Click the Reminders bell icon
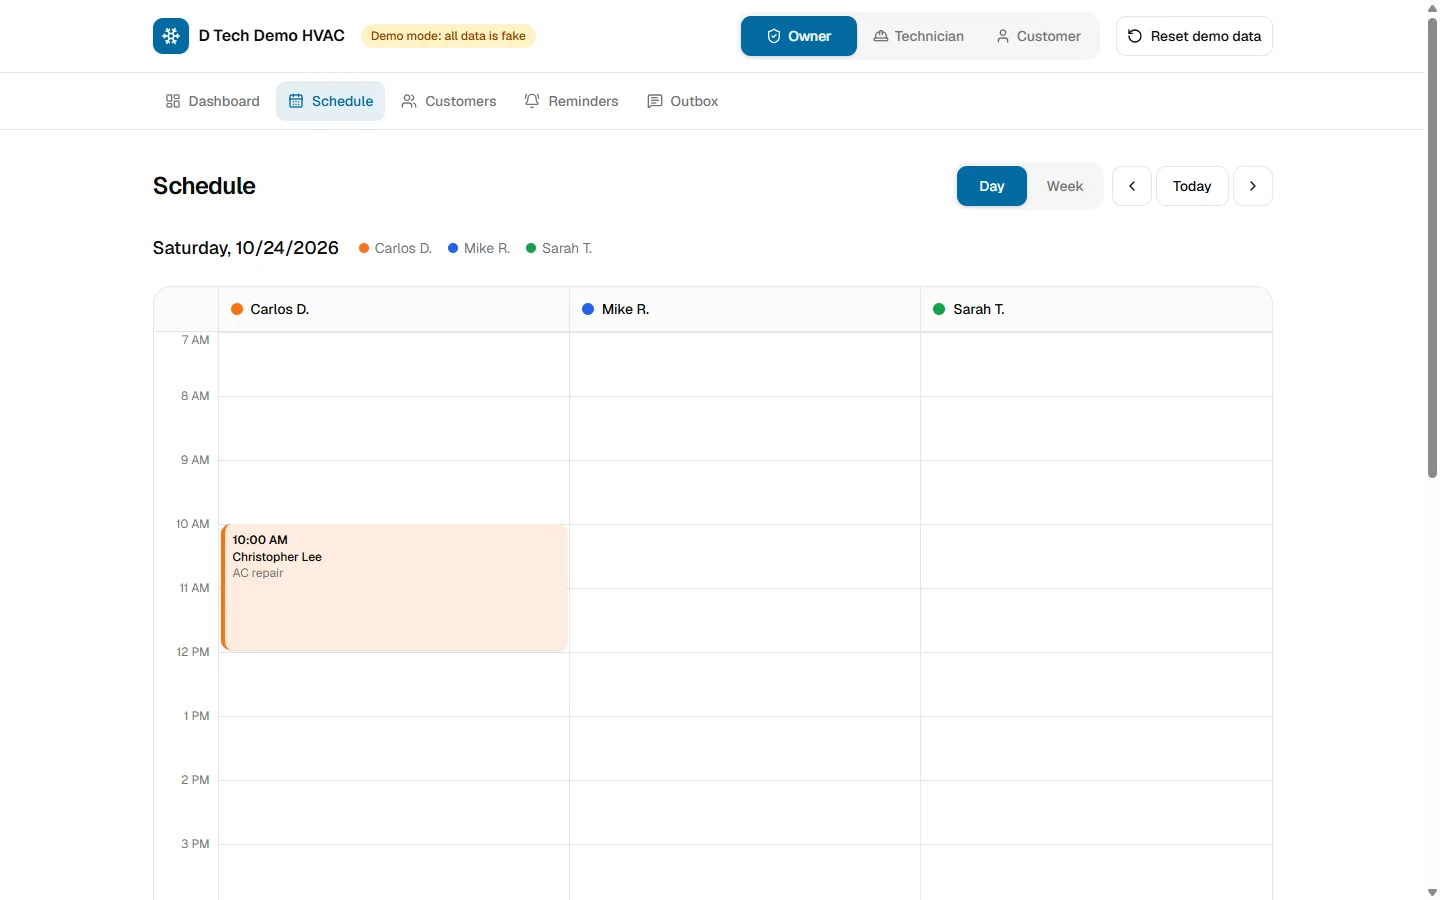Screen dimensions: 1440x900 532,101
